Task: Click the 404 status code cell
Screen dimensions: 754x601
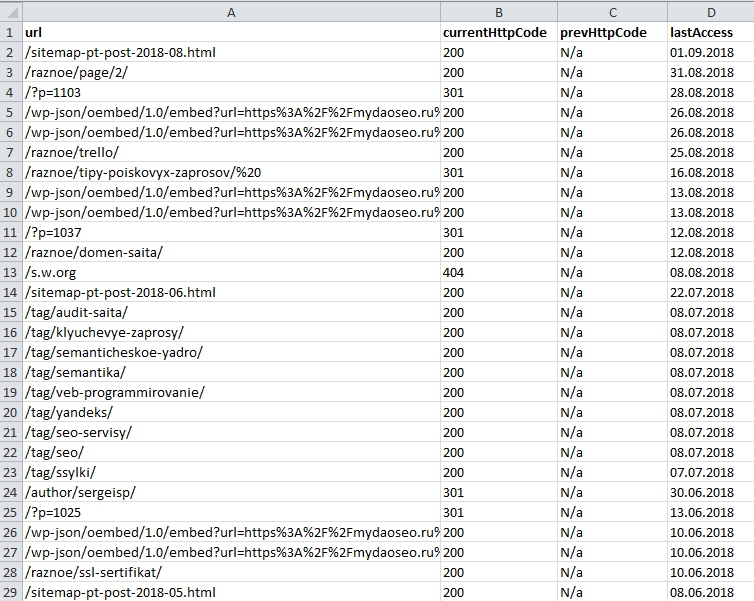Action: [x=499, y=273]
